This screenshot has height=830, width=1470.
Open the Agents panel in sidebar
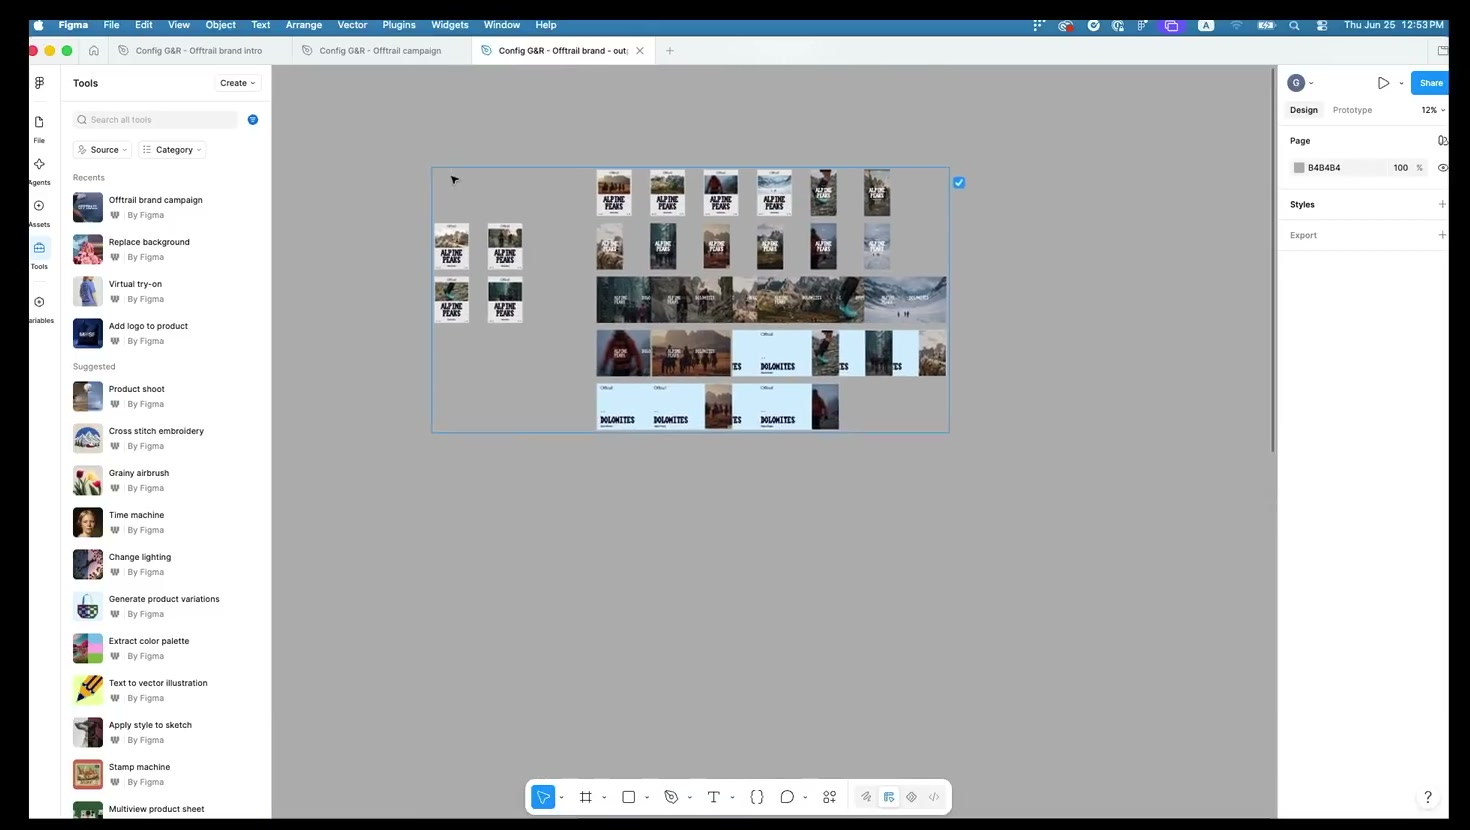(x=39, y=169)
